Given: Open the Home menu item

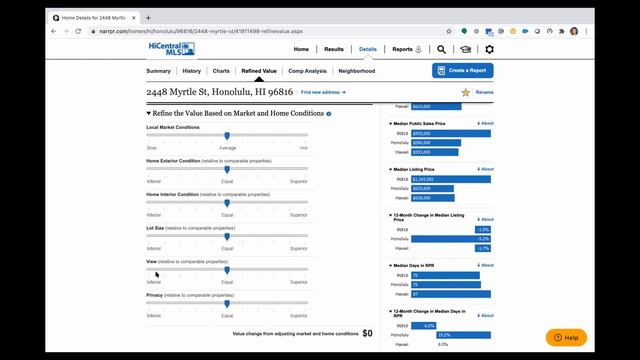Looking at the screenshot, I should (301, 49).
